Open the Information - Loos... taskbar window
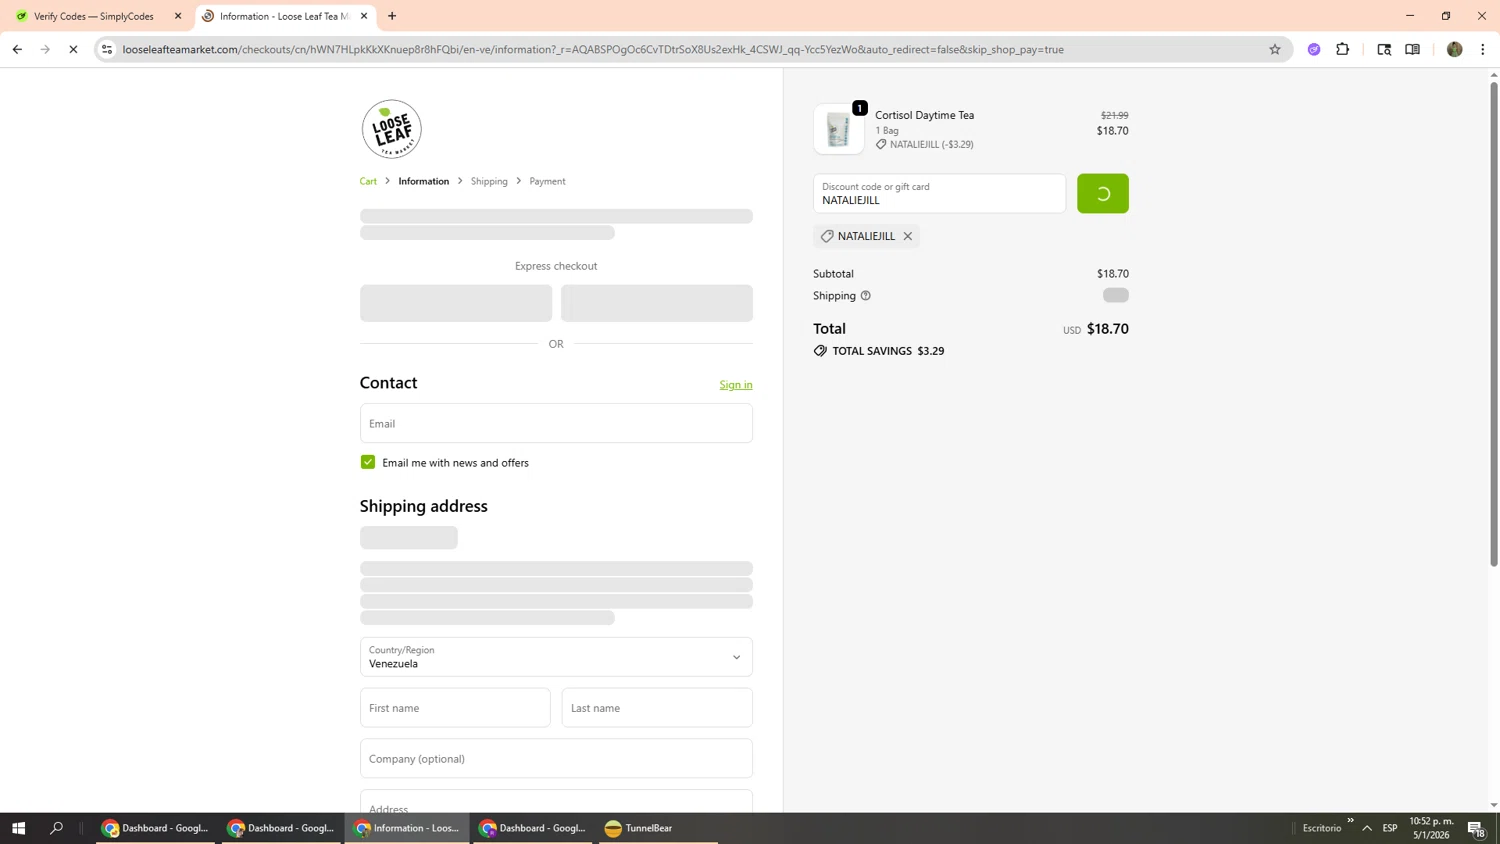The width and height of the screenshot is (1500, 844). tap(407, 828)
